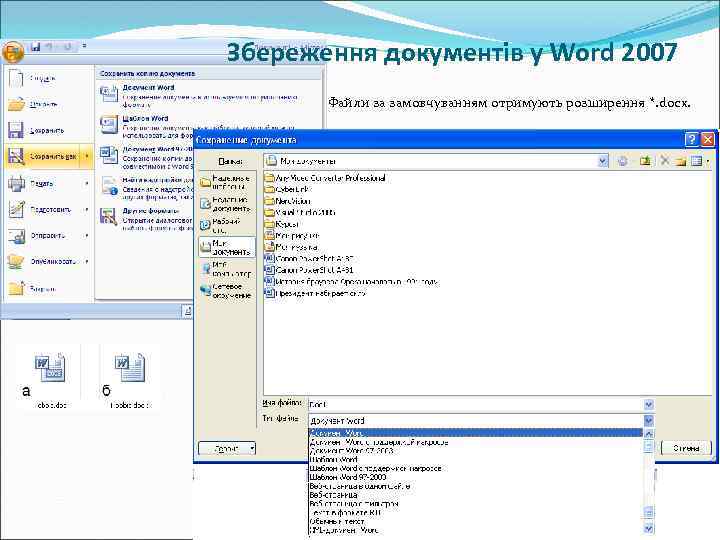Click the file icon labeled б
This screenshot has height=540, width=720.
(130, 367)
